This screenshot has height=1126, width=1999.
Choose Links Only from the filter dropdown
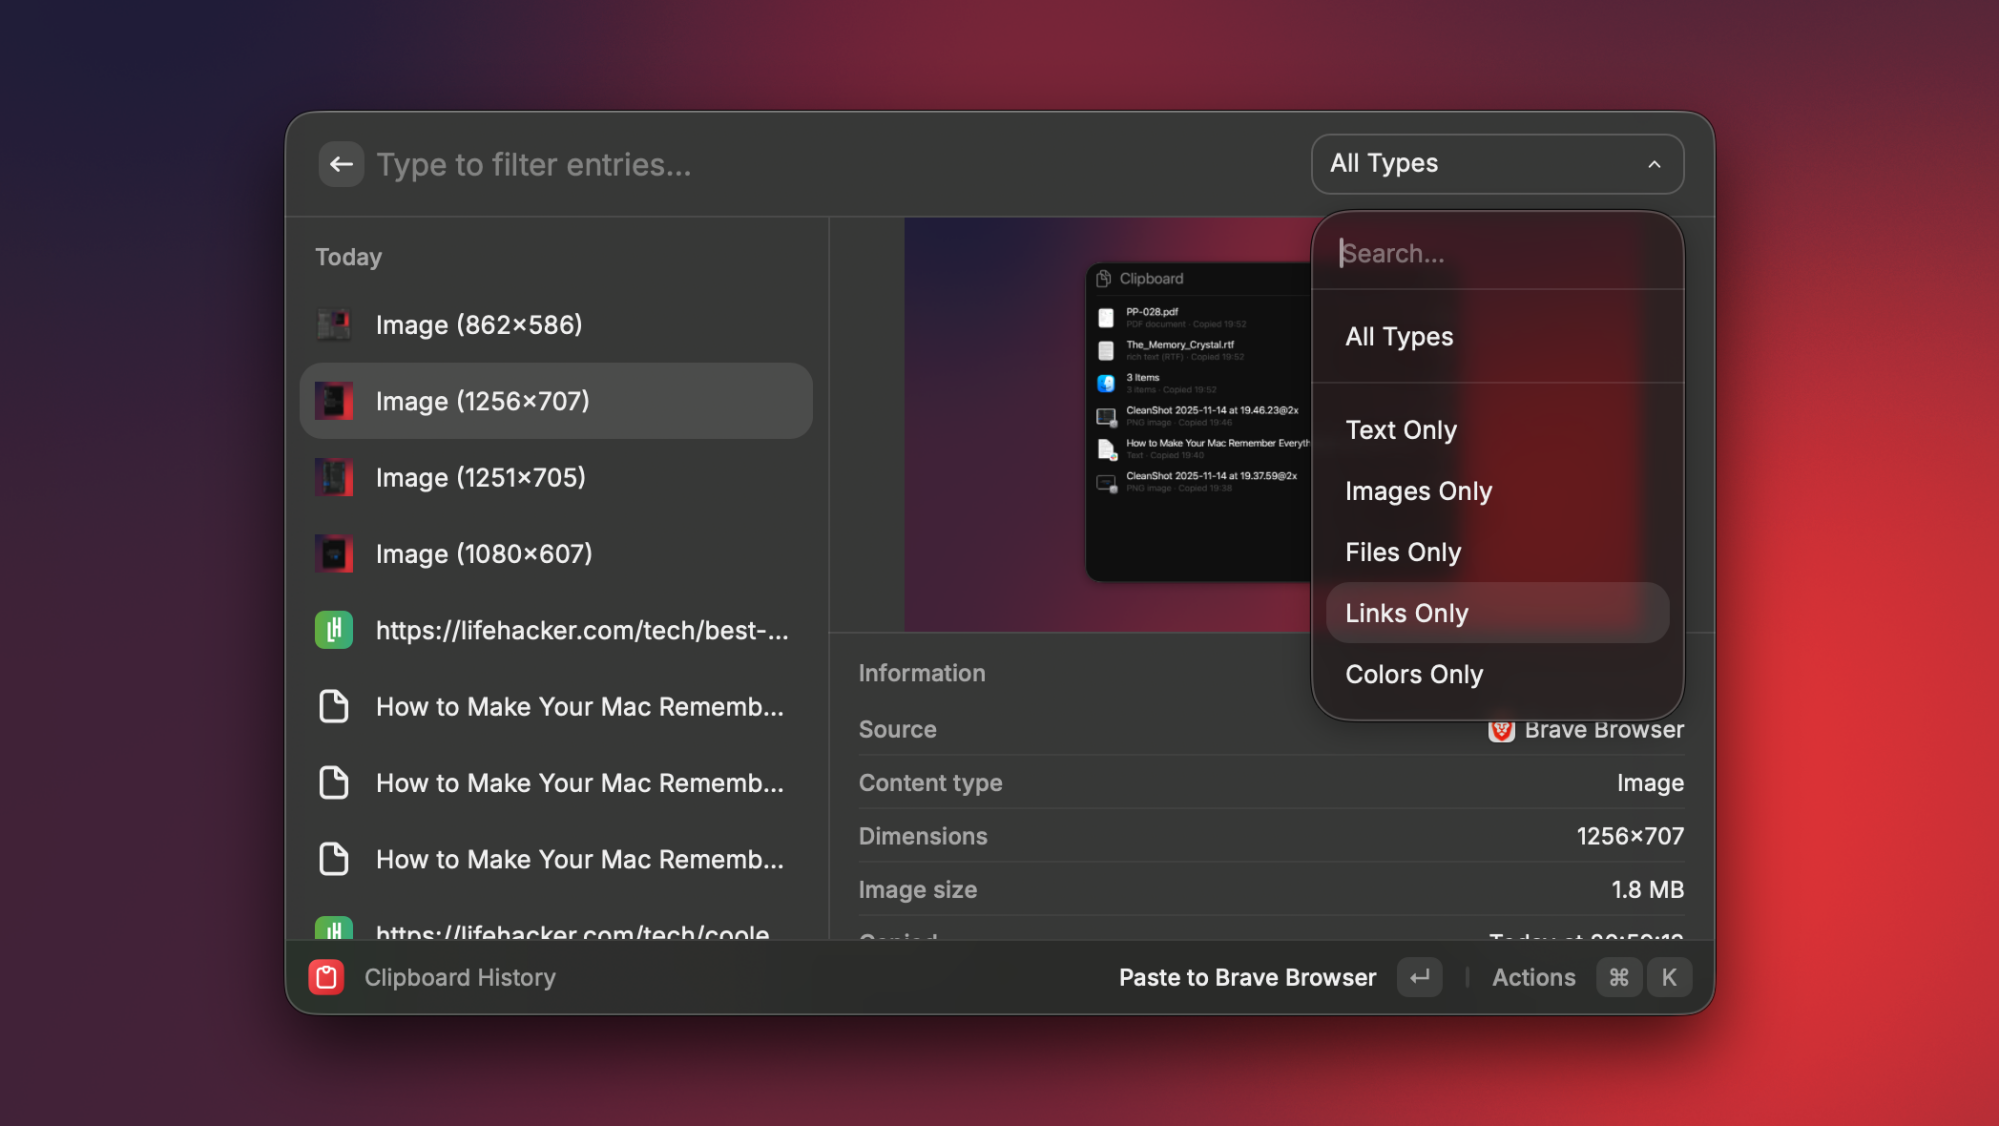pyautogui.click(x=1406, y=612)
